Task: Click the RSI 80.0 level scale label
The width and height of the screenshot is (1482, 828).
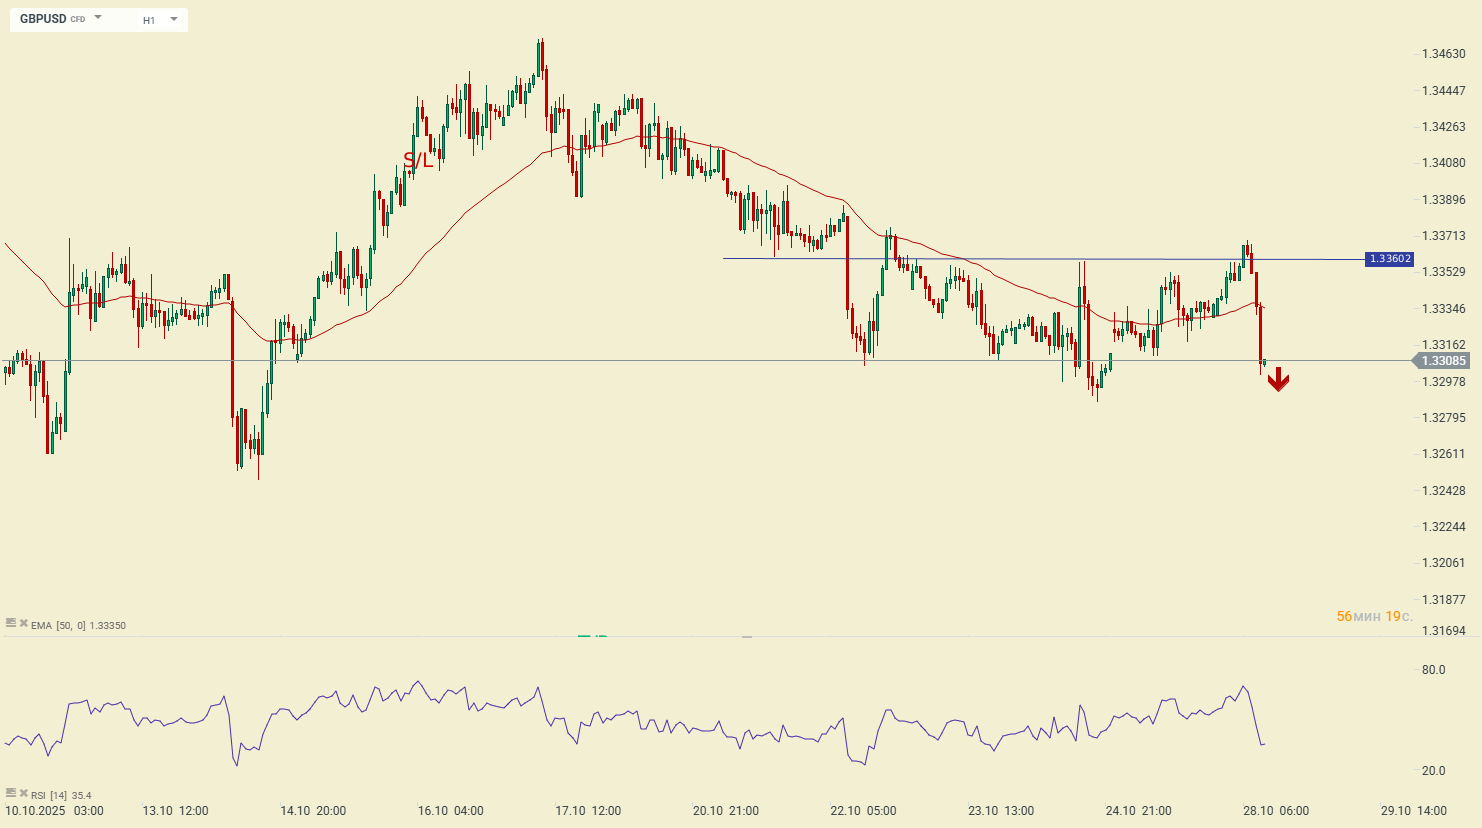Action: click(x=1433, y=670)
